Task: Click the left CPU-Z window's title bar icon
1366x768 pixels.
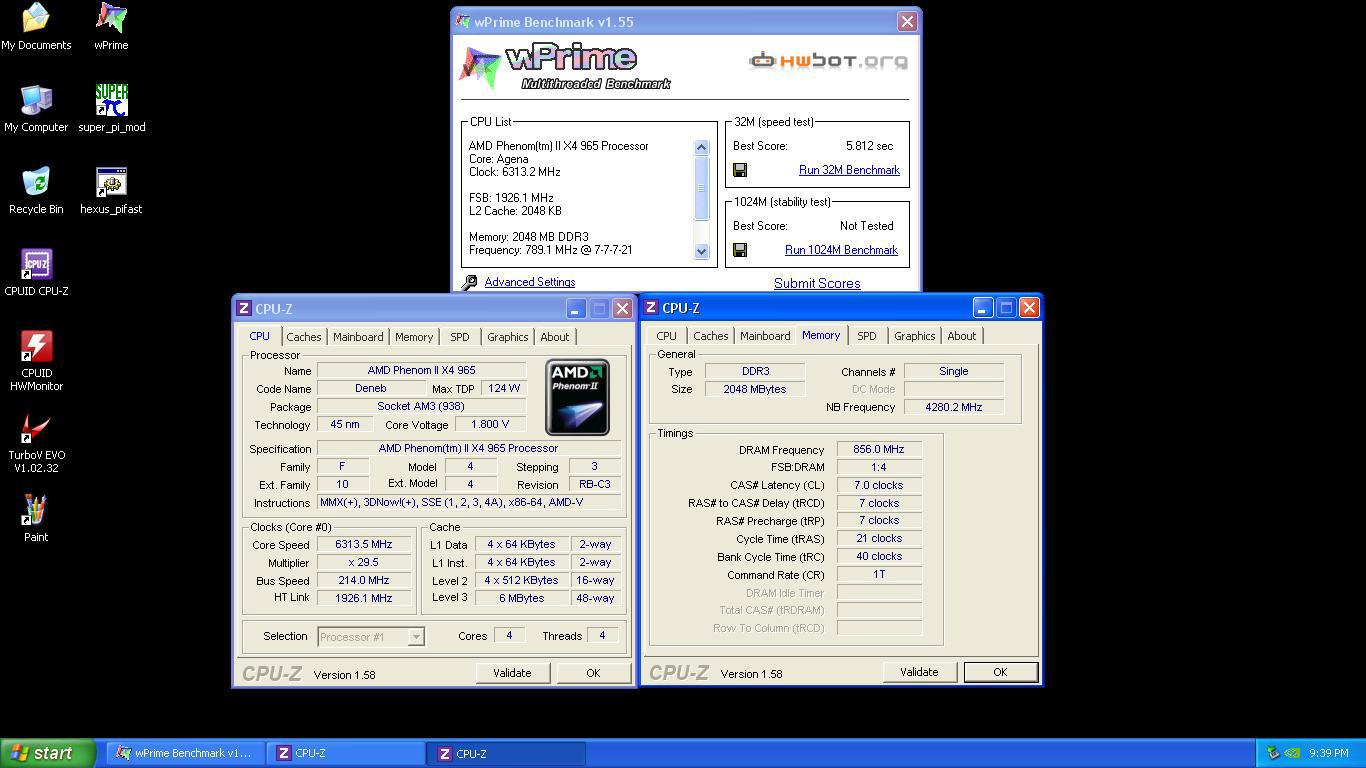Action: pos(244,309)
